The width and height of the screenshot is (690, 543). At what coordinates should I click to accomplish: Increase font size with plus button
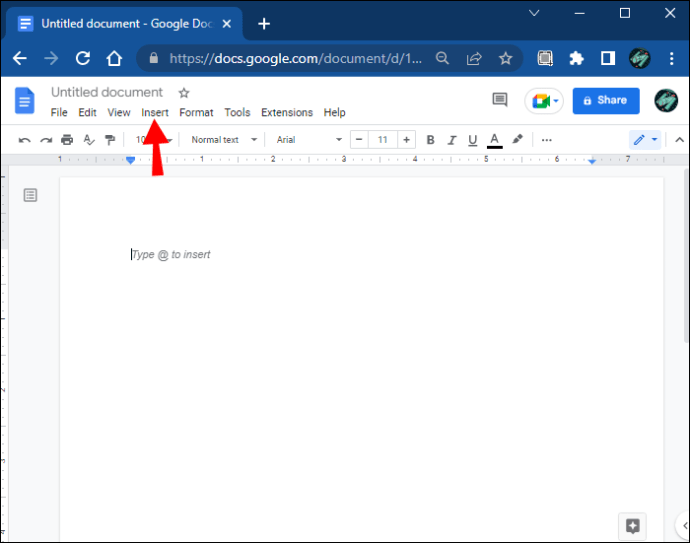point(406,140)
